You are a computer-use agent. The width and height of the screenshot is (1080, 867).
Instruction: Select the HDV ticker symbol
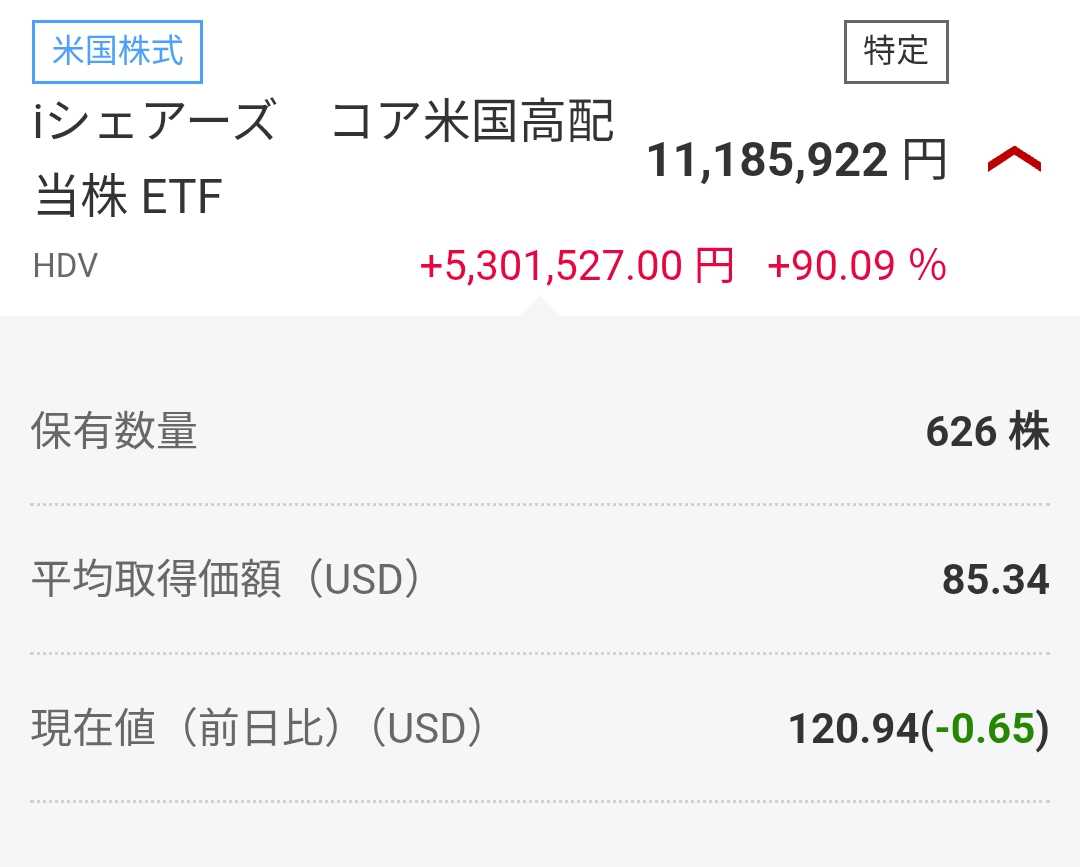coord(65,266)
